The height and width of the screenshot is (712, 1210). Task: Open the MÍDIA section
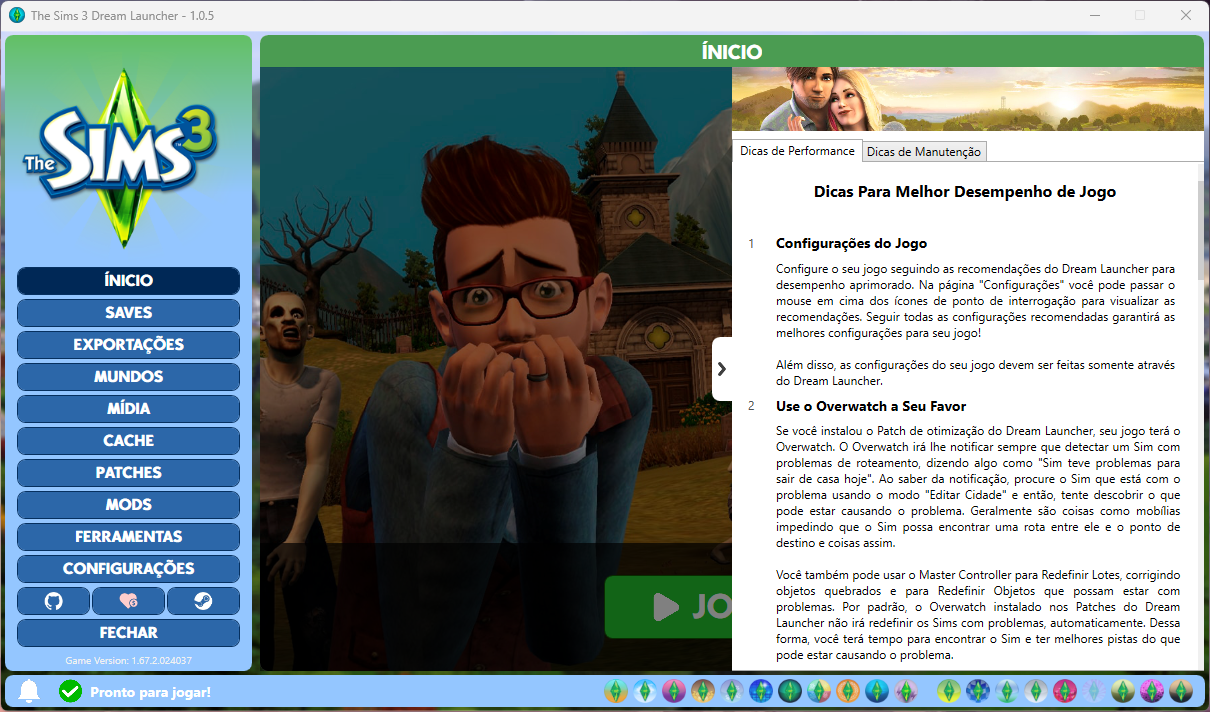tap(128, 409)
